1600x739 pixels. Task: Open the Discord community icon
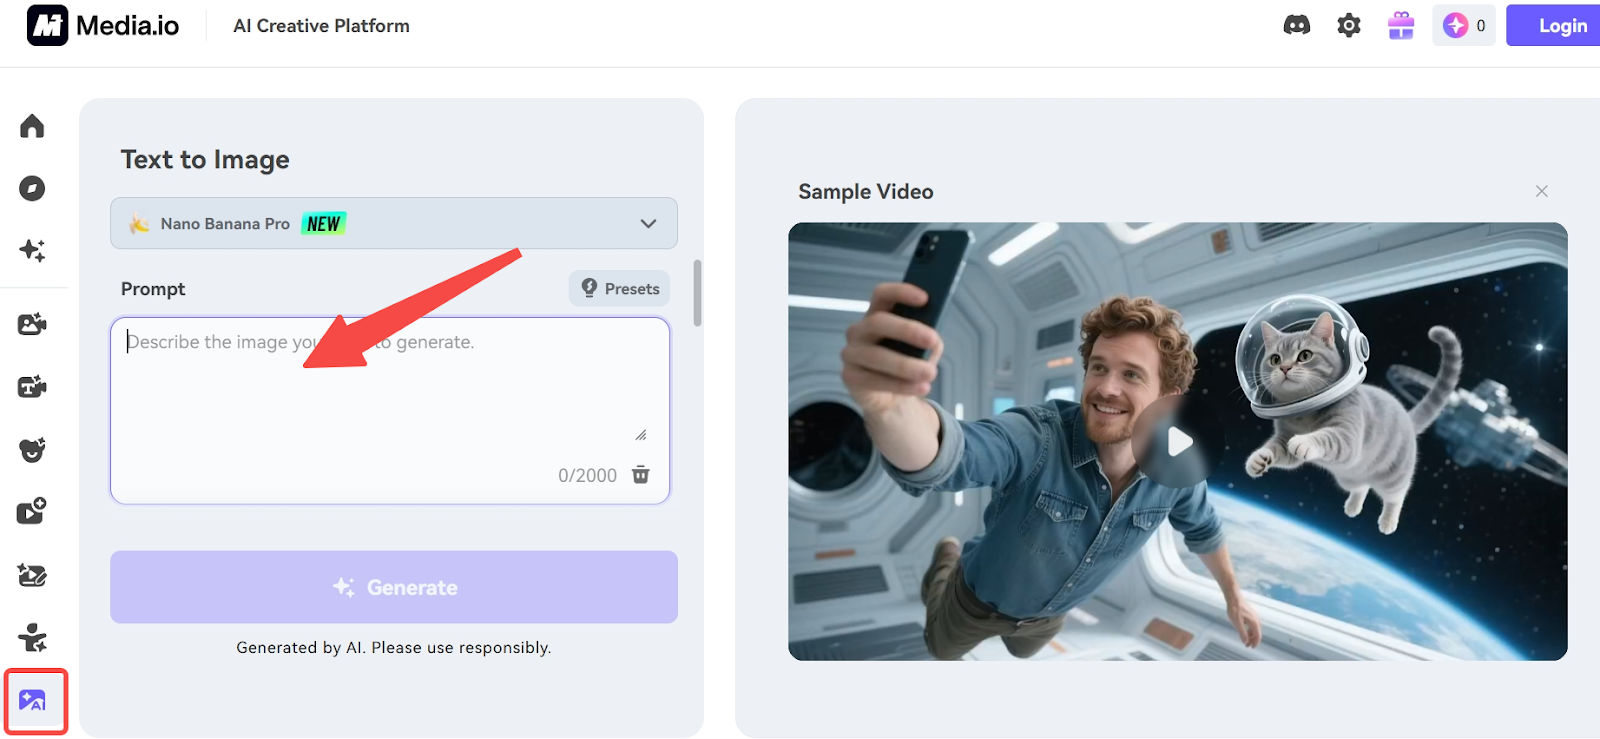[x=1296, y=26]
